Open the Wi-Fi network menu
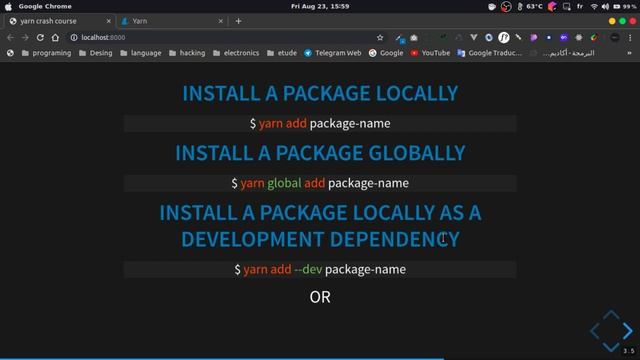 [x=594, y=7]
